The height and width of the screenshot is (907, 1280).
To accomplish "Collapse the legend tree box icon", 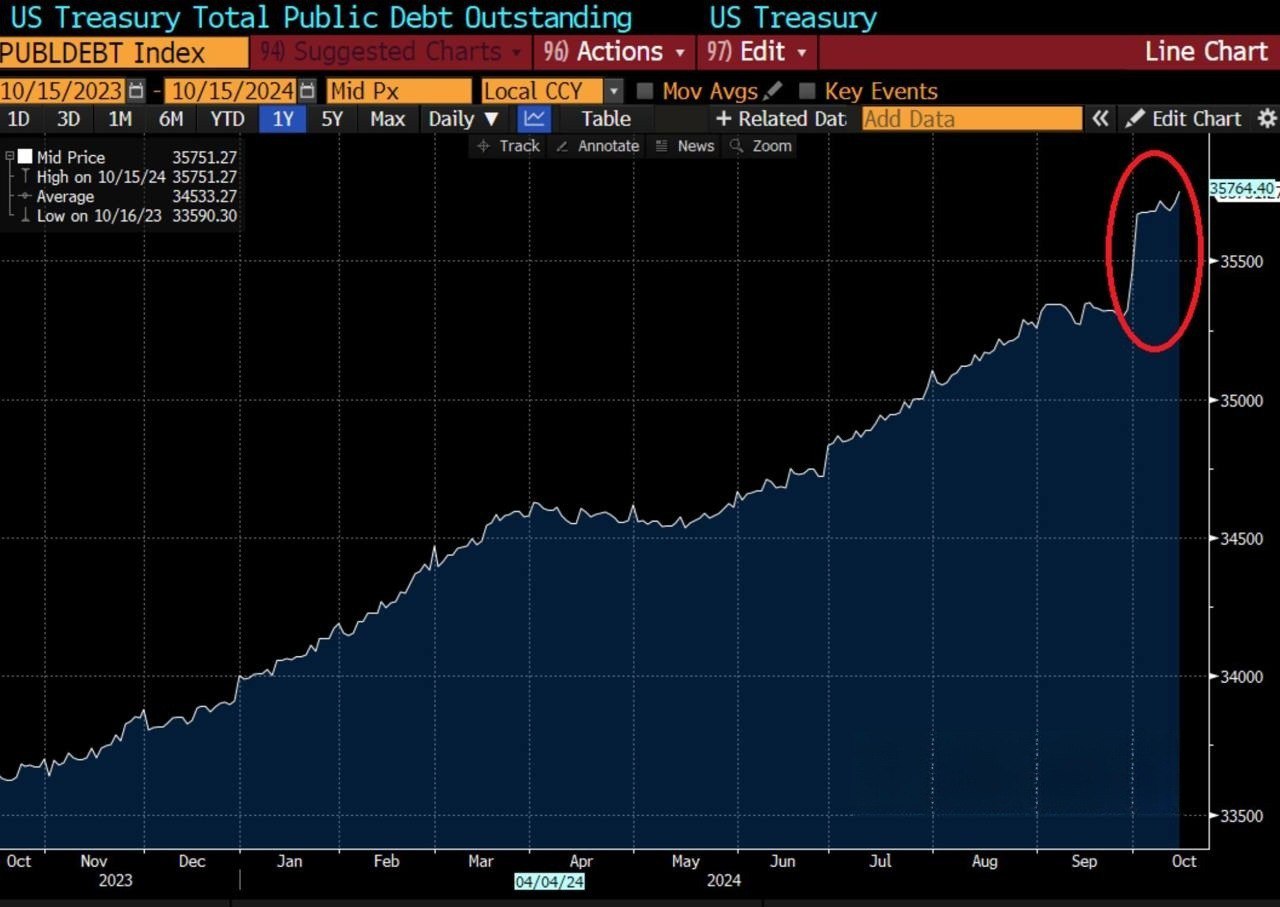I will coord(10,157).
